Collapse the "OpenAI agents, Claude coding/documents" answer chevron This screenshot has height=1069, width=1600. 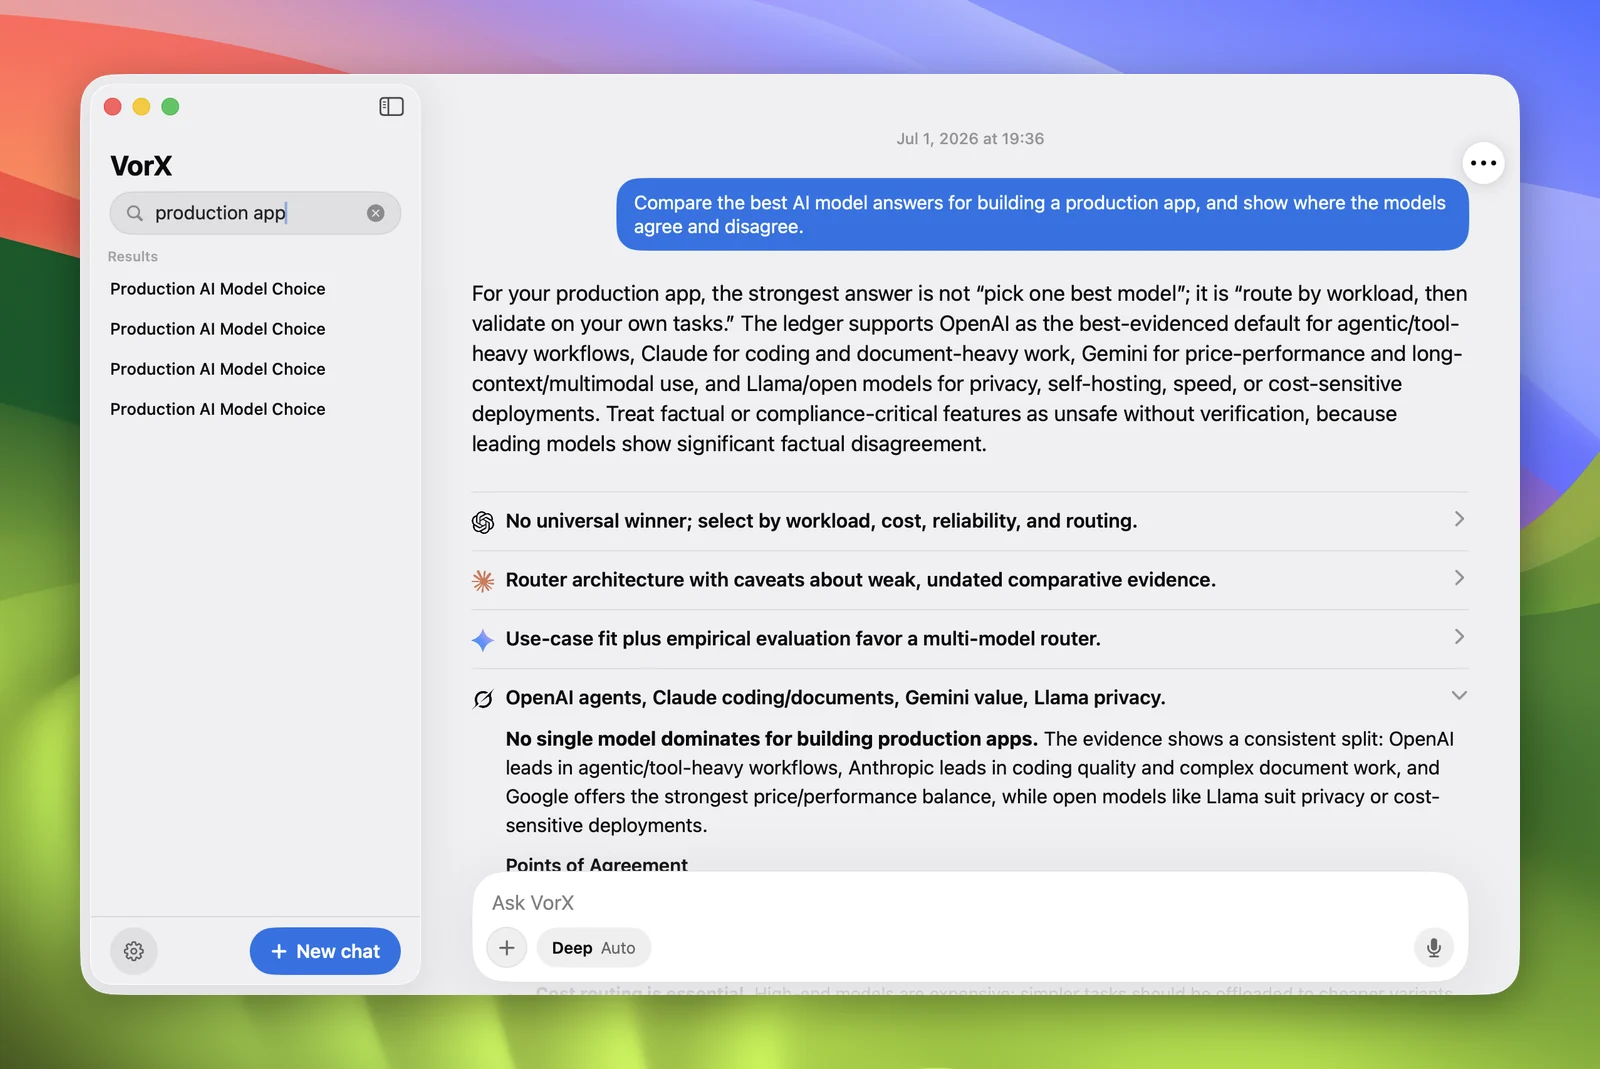[1459, 696]
